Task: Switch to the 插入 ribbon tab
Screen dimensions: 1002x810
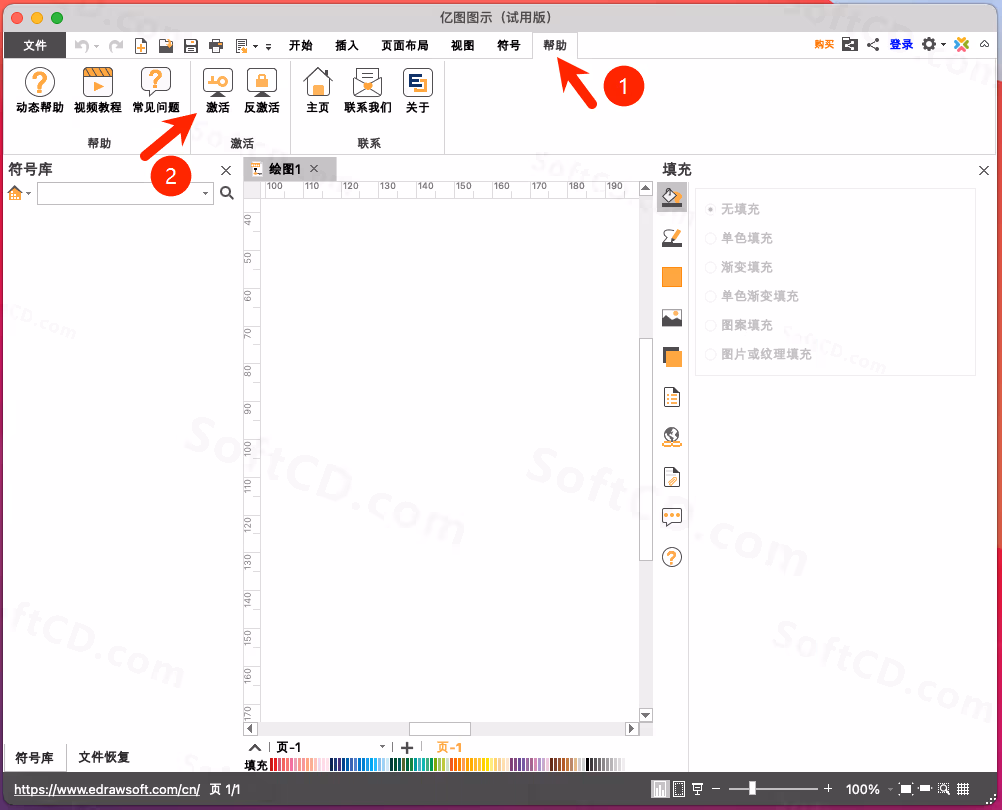Action: [347, 45]
